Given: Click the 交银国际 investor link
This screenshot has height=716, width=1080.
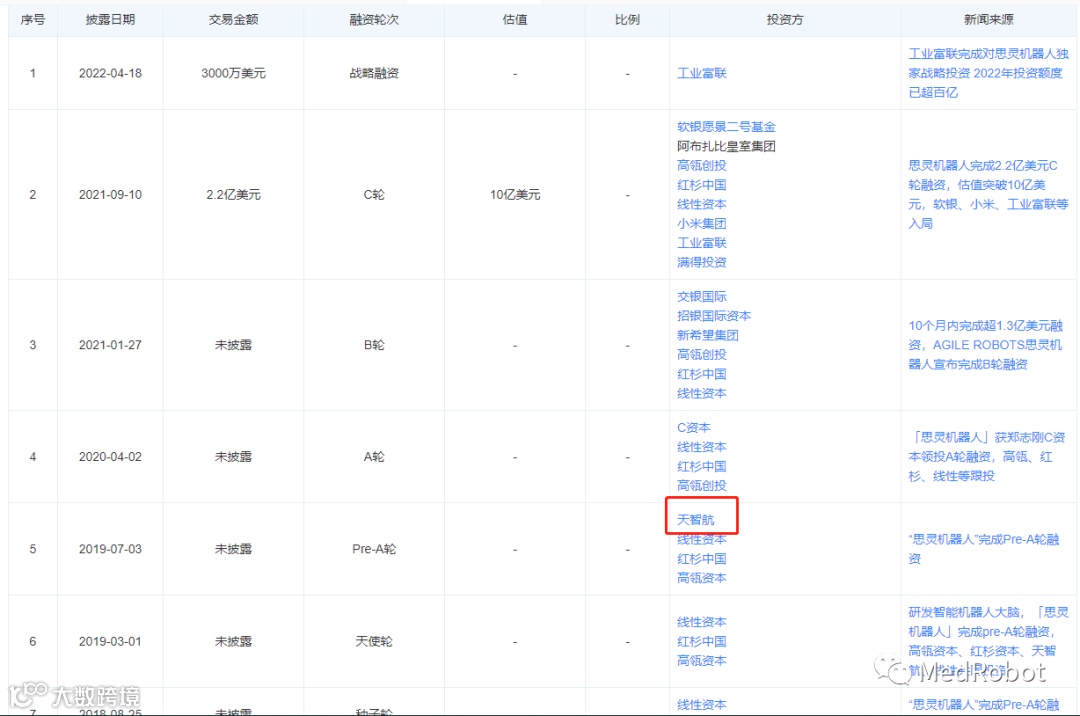Looking at the screenshot, I should [701, 296].
